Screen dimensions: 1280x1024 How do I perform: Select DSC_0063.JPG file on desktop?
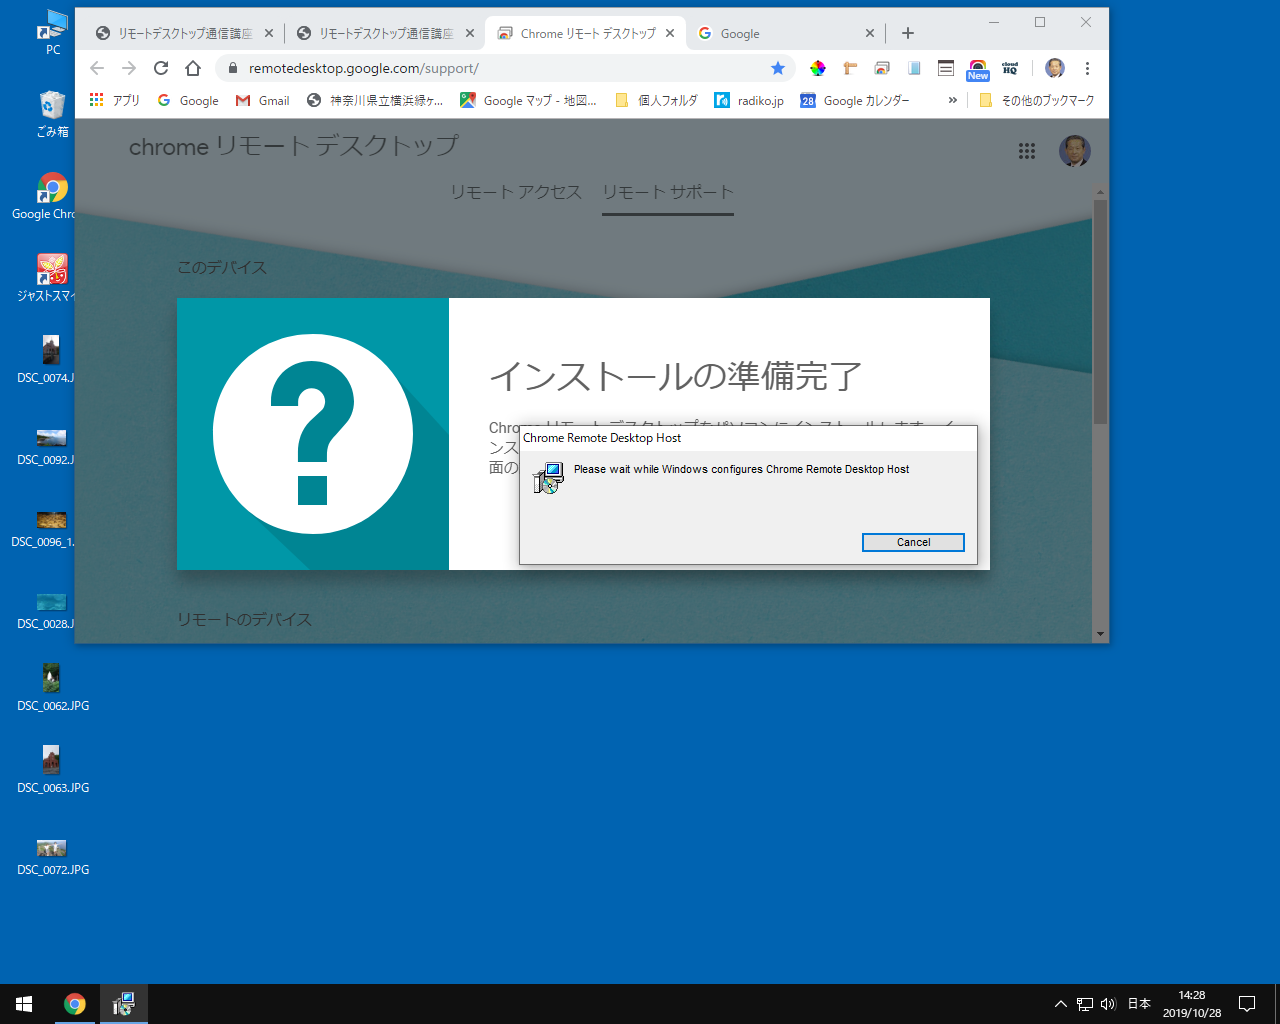click(53, 770)
